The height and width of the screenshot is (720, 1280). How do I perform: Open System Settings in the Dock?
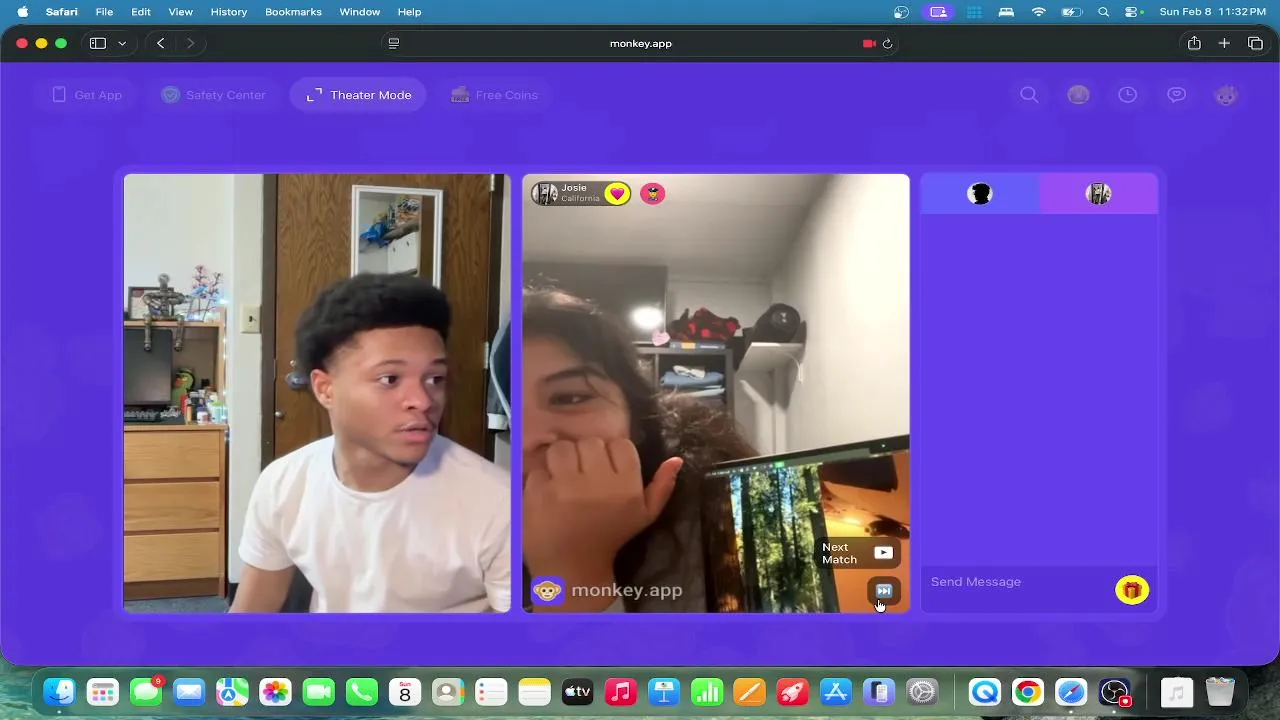point(922,692)
